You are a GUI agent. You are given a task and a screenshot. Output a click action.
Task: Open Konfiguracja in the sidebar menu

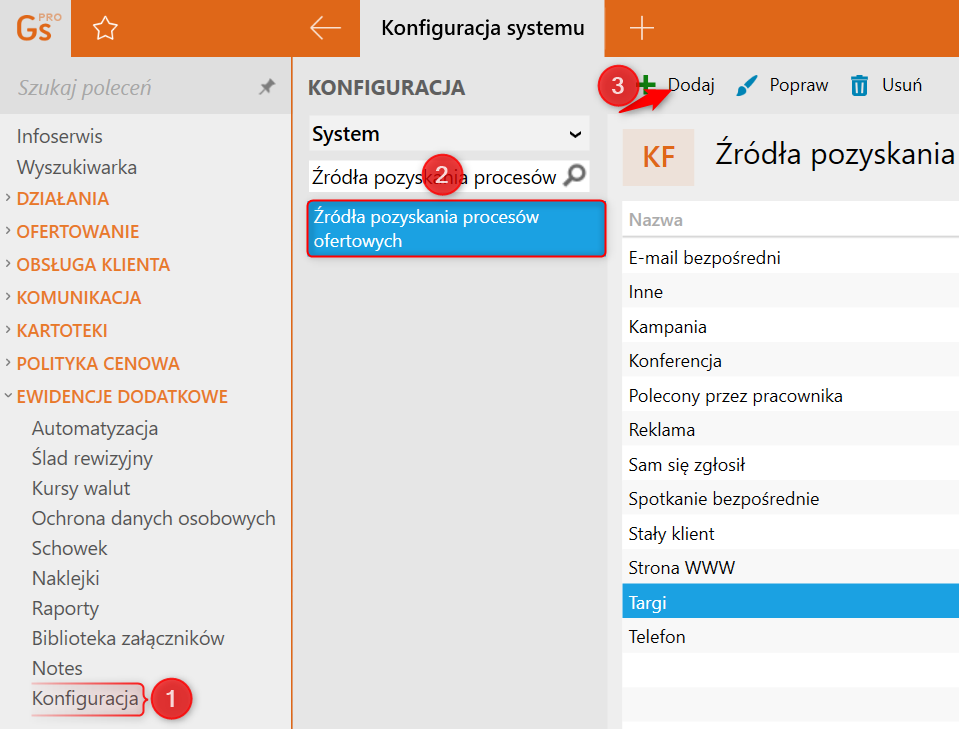pyautogui.click(x=85, y=698)
